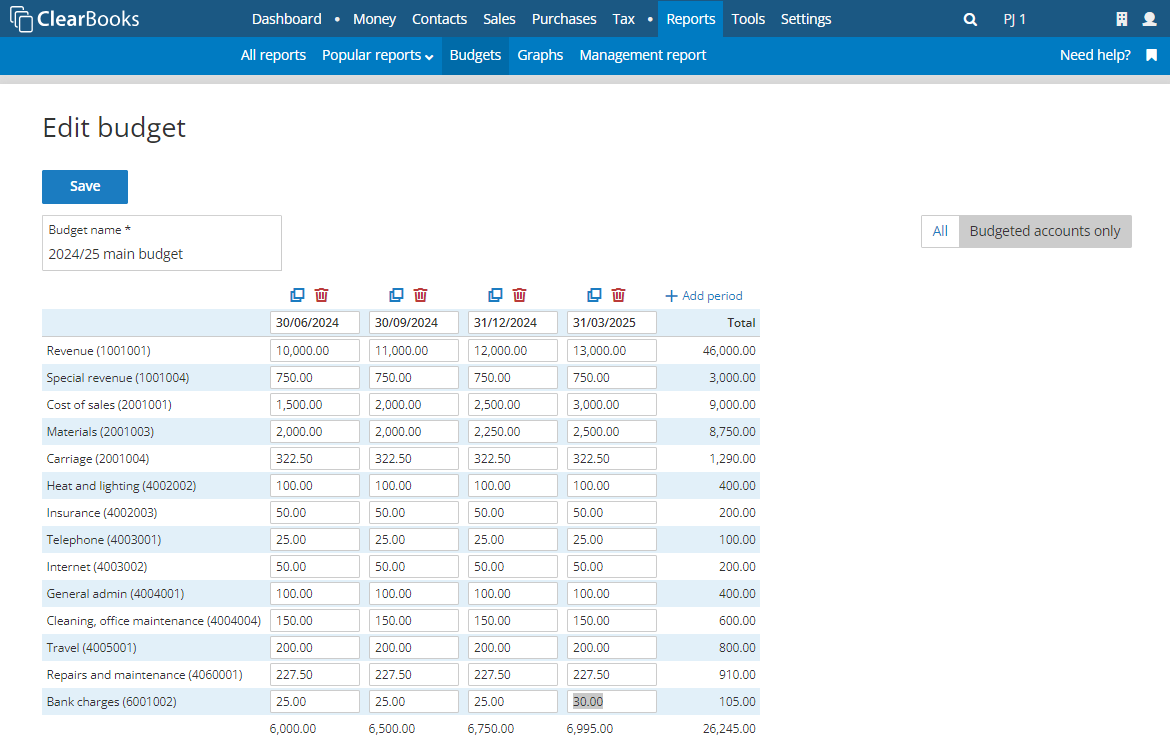Copy the 31/12/2024 period column

point(495,295)
